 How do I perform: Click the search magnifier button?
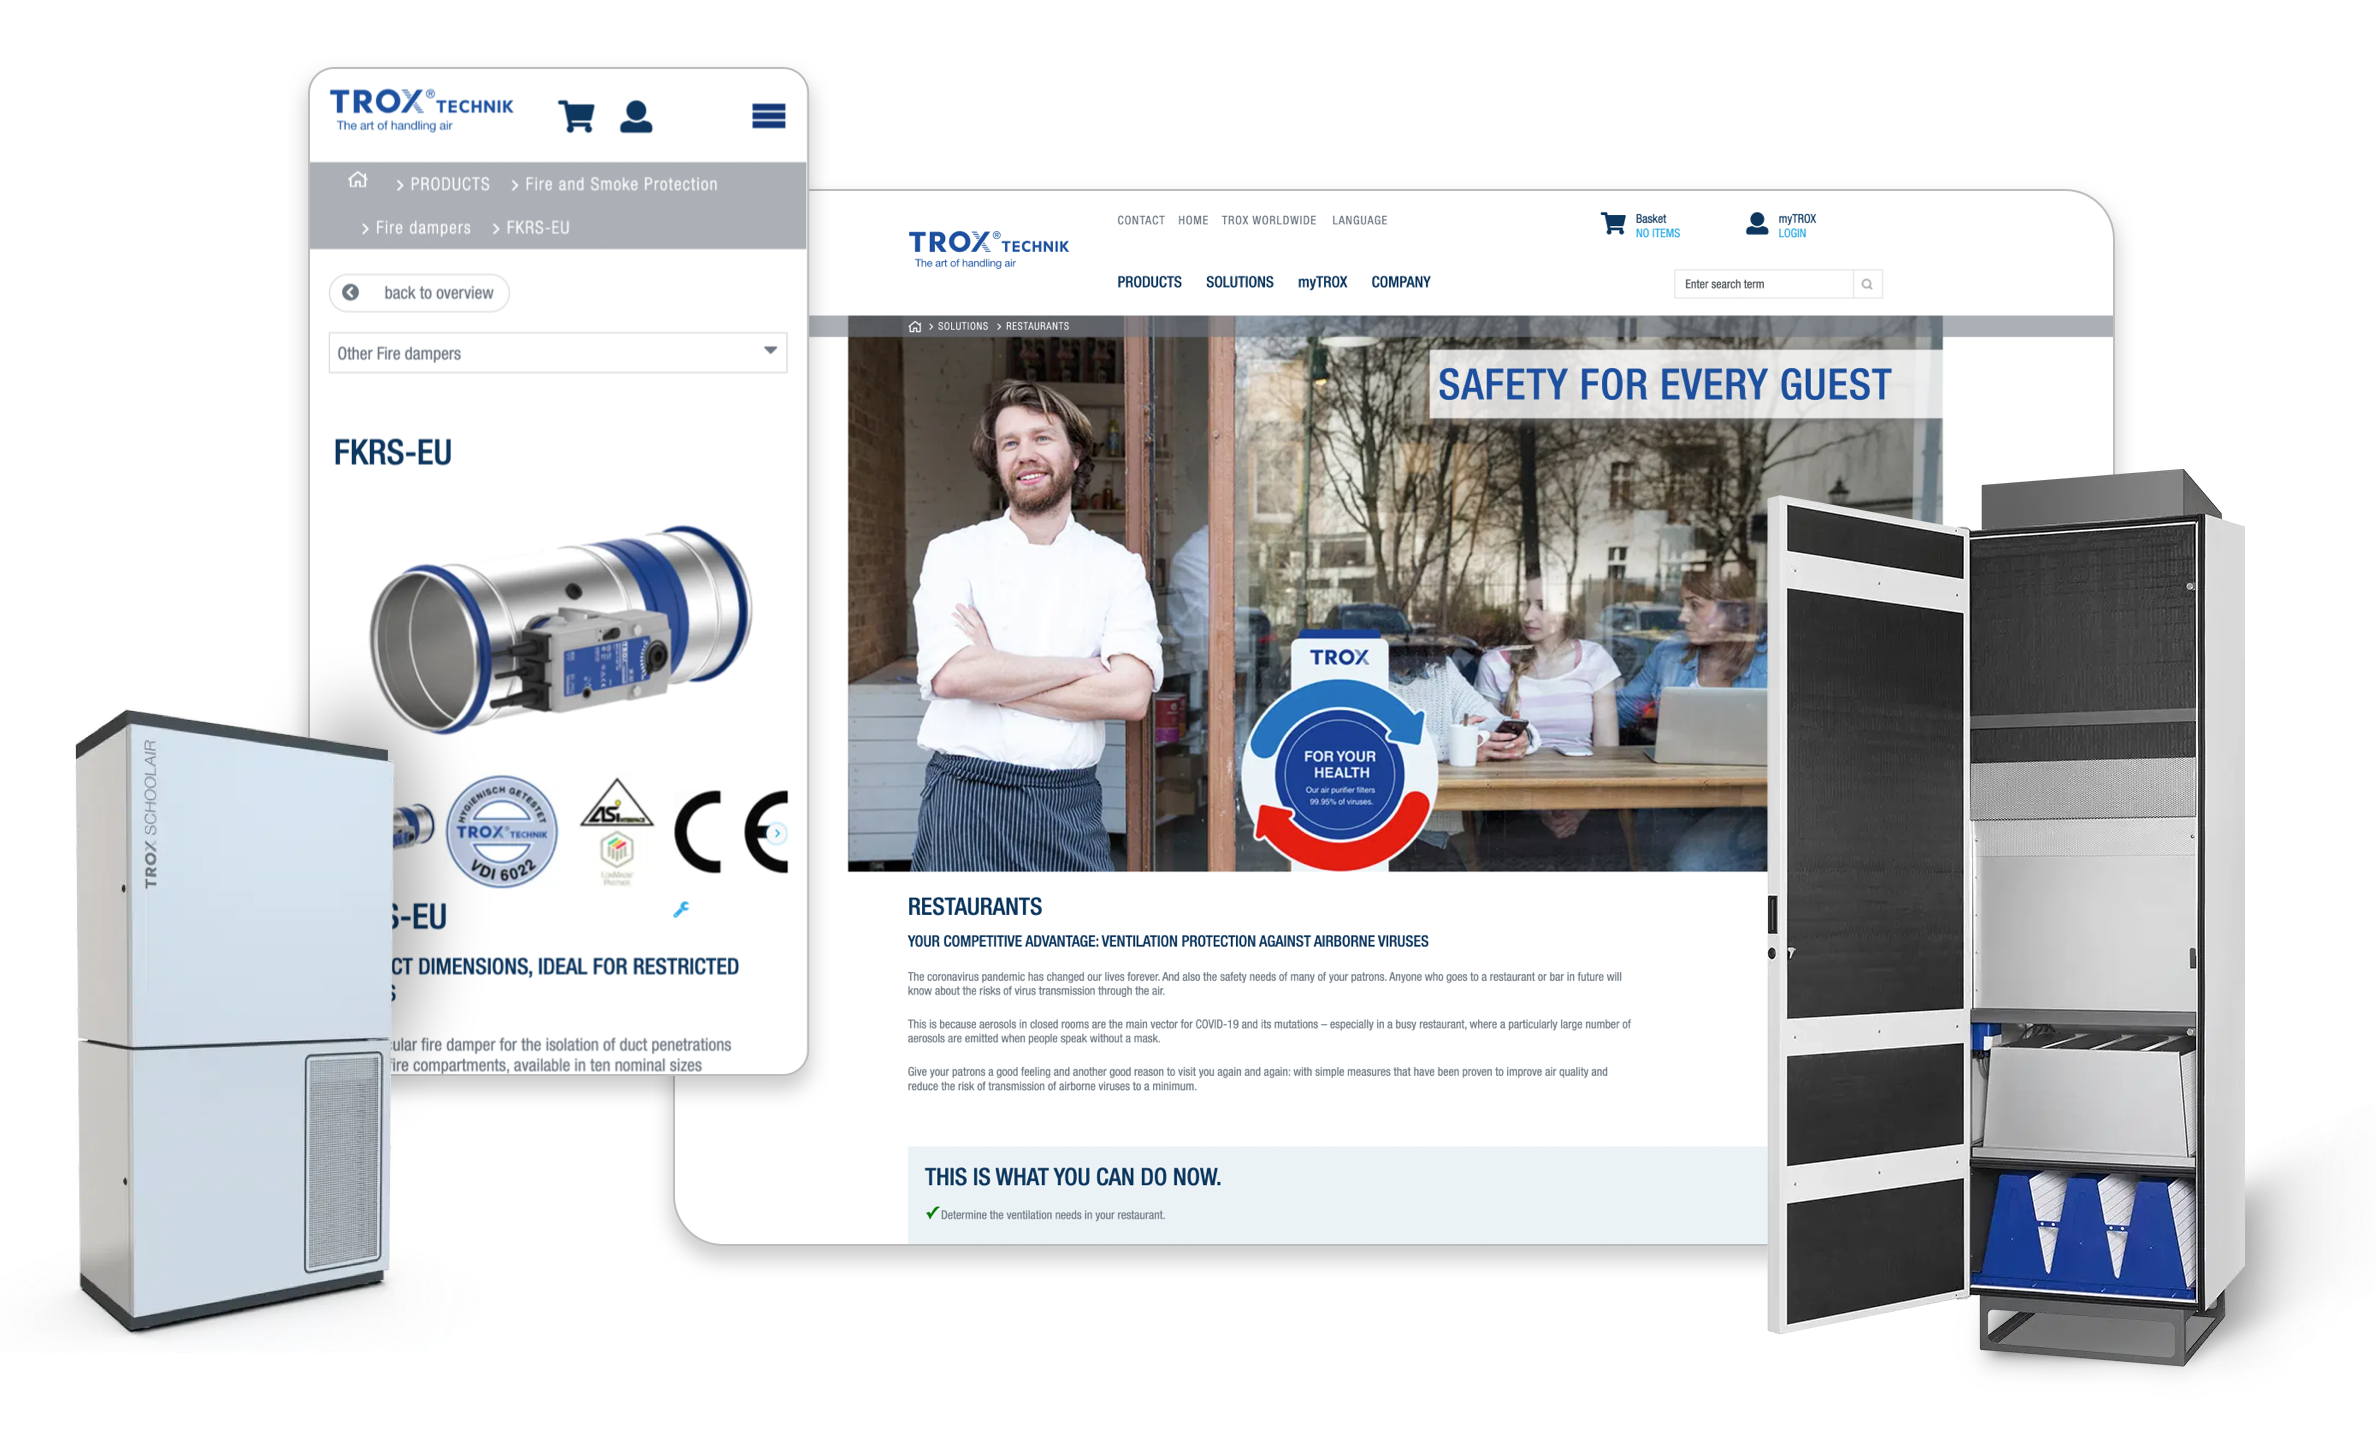[x=1867, y=284]
